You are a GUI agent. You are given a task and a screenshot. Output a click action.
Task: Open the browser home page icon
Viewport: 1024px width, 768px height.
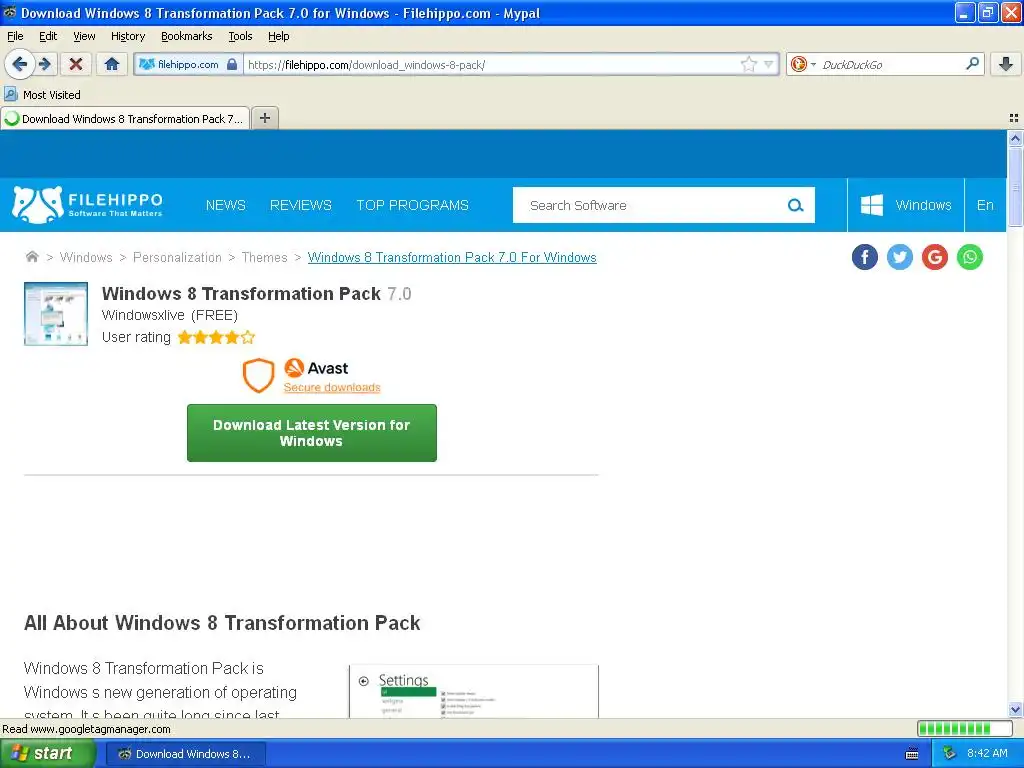(112, 64)
